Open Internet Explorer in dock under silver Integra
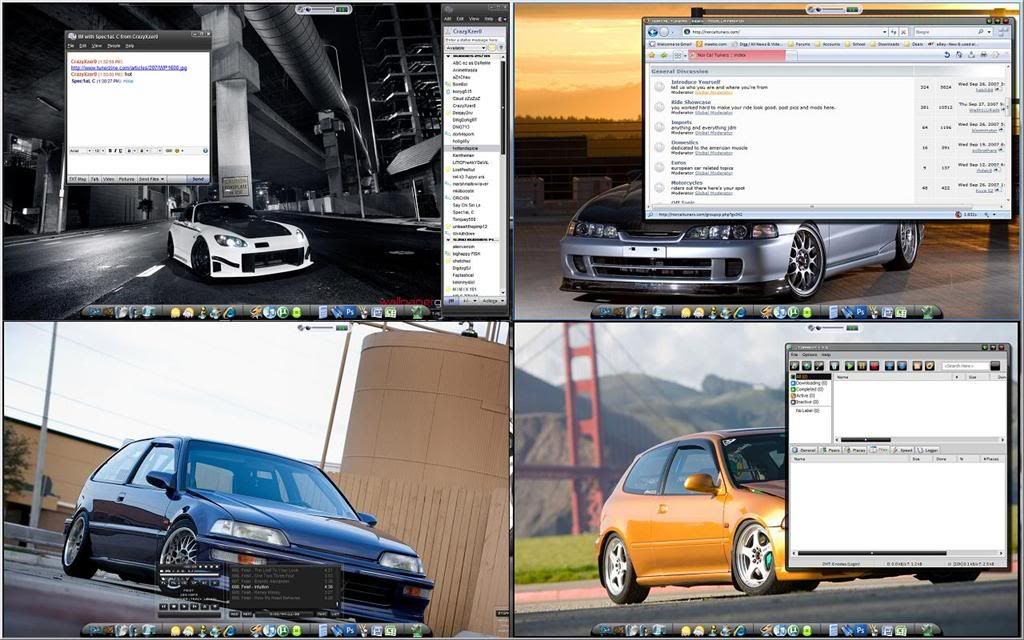Image resolution: width=1024 pixels, height=640 pixels. coord(741,312)
